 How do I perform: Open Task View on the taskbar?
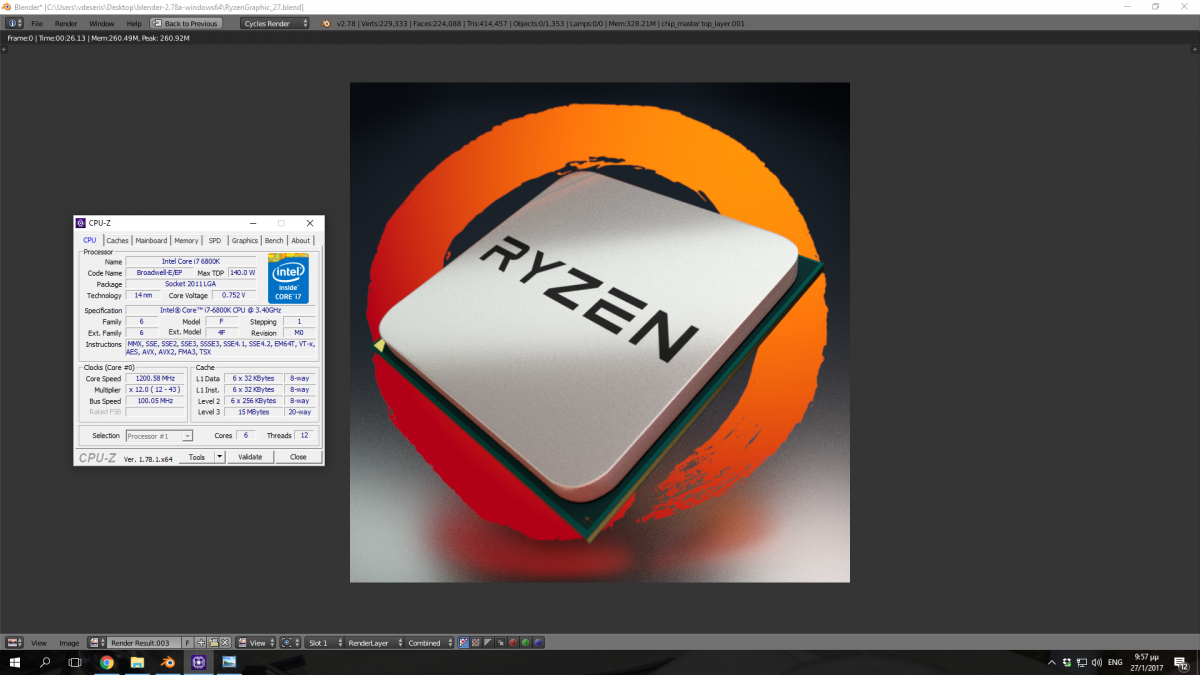tap(75, 663)
